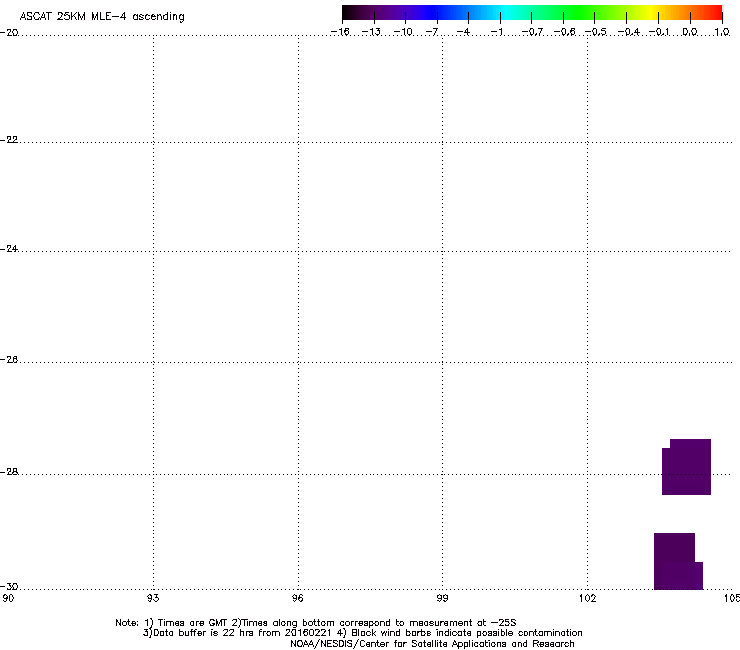
Task: Click the 'ASCAT 25KM MLE-4 ascending' title text
Action: coord(102,17)
